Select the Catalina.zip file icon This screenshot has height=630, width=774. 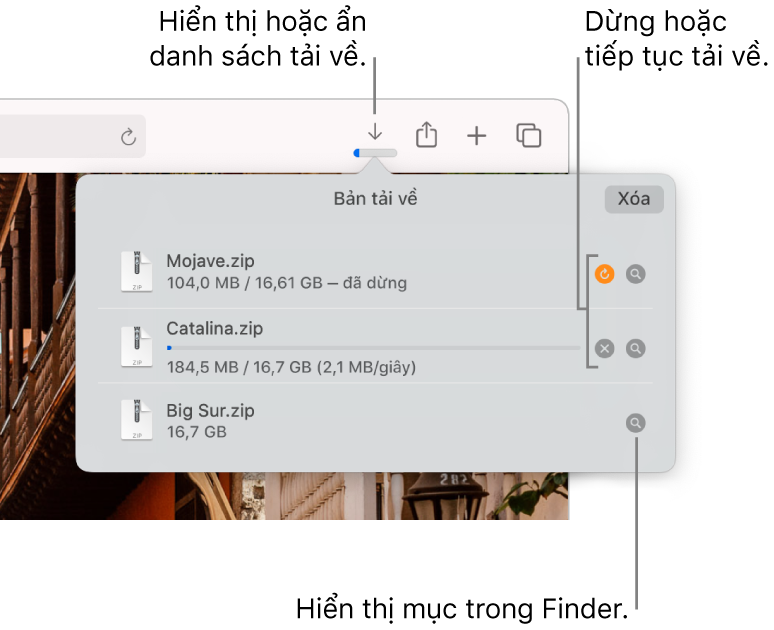[137, 347]
